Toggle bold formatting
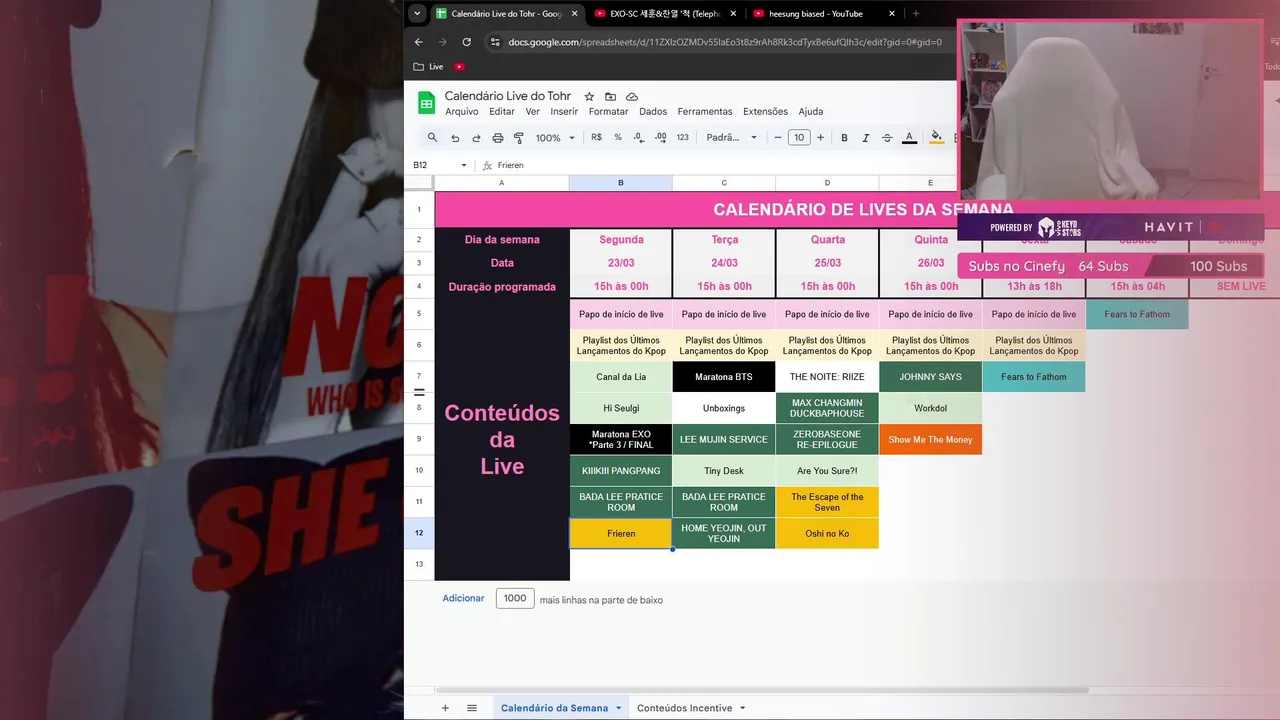The image size is (1280, 720). pyautogui.click(x=844, y=138)
